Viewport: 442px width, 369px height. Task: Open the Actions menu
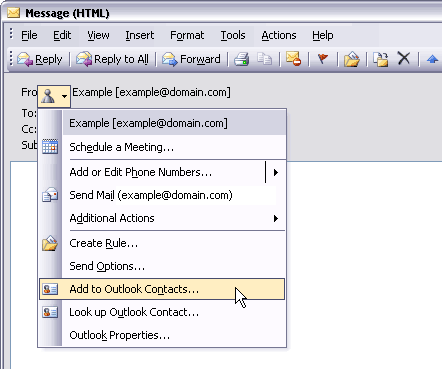click(279, 35)
